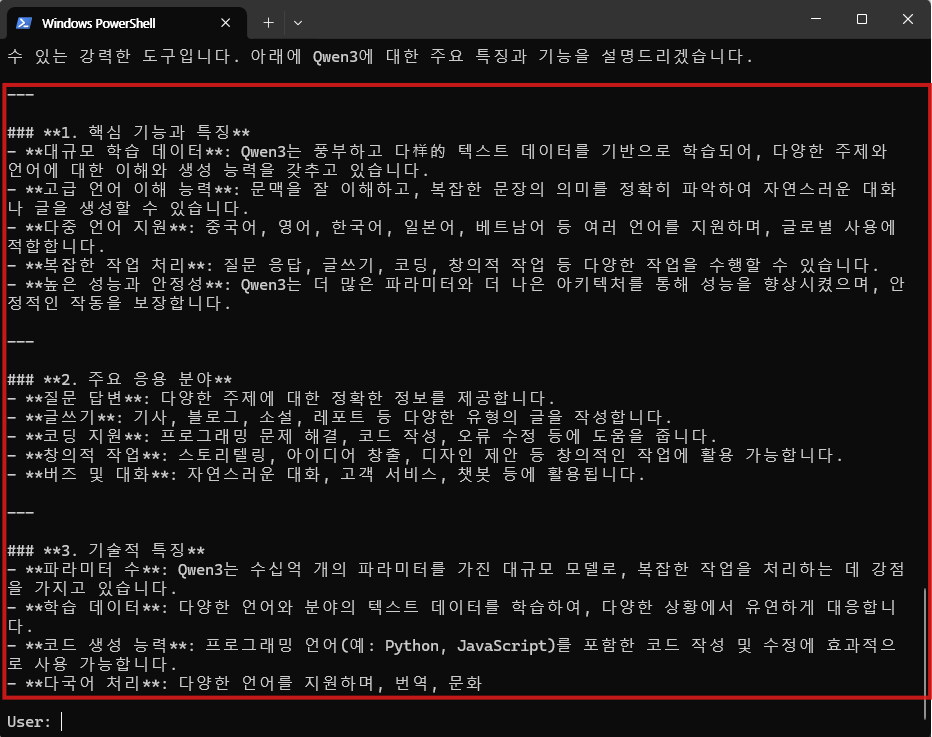Close the Windows PowerShell tab

point(225,23)
